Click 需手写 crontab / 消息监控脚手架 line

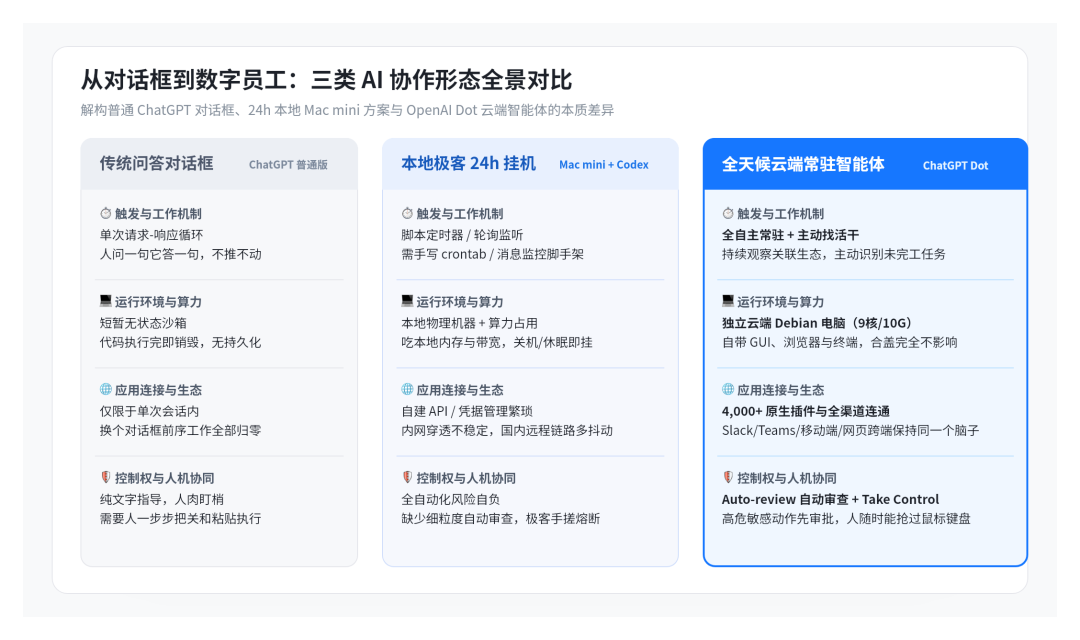click(x=492, y=254)
